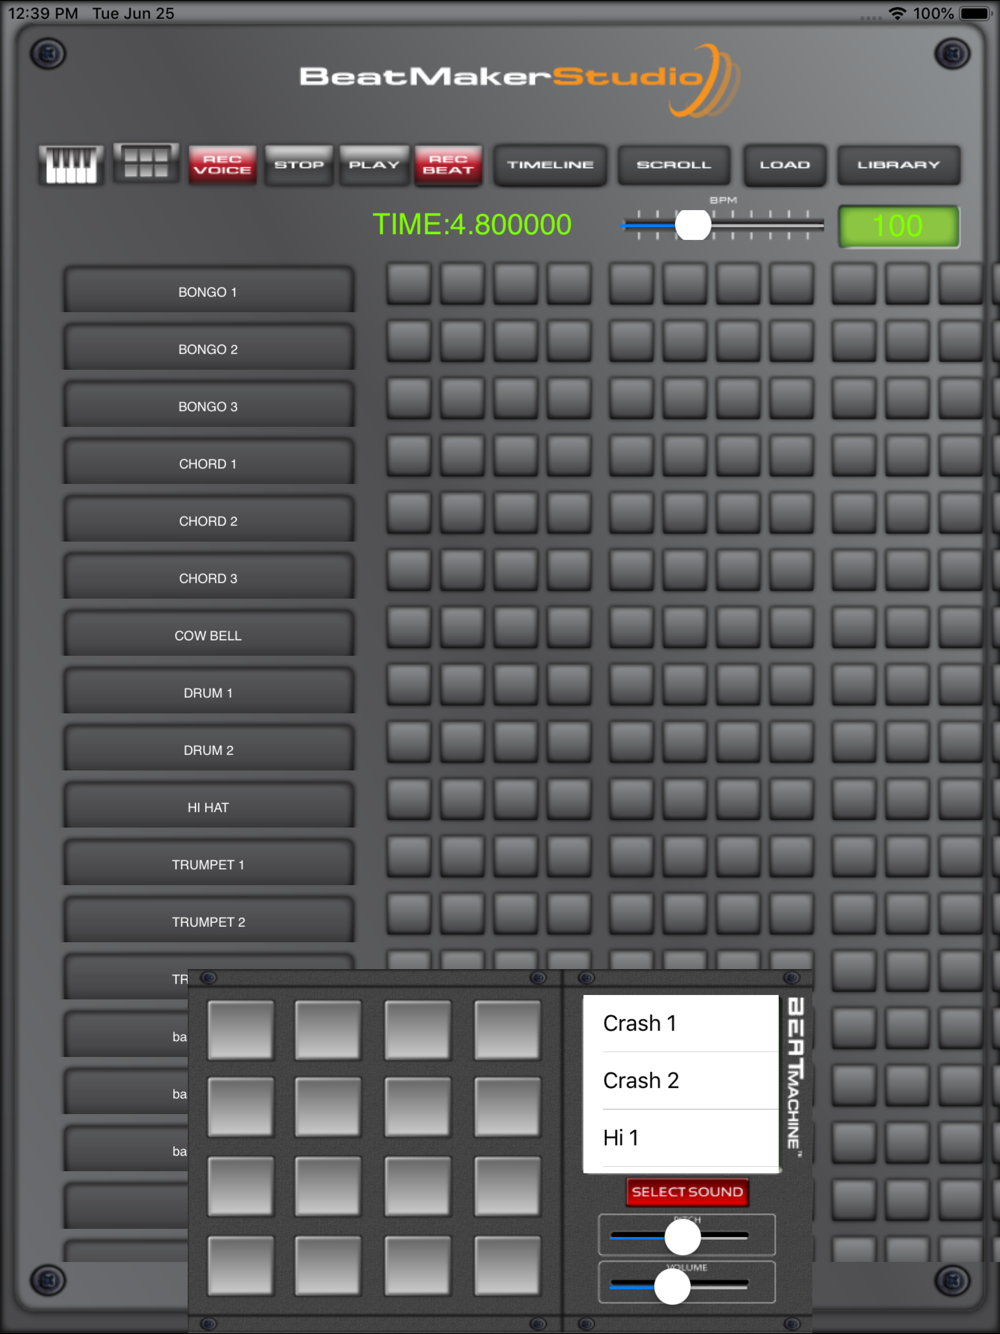Tap first row second Beat Machine pad
Viewport: 1000px width, 1334px height.
pos(328,1029)
